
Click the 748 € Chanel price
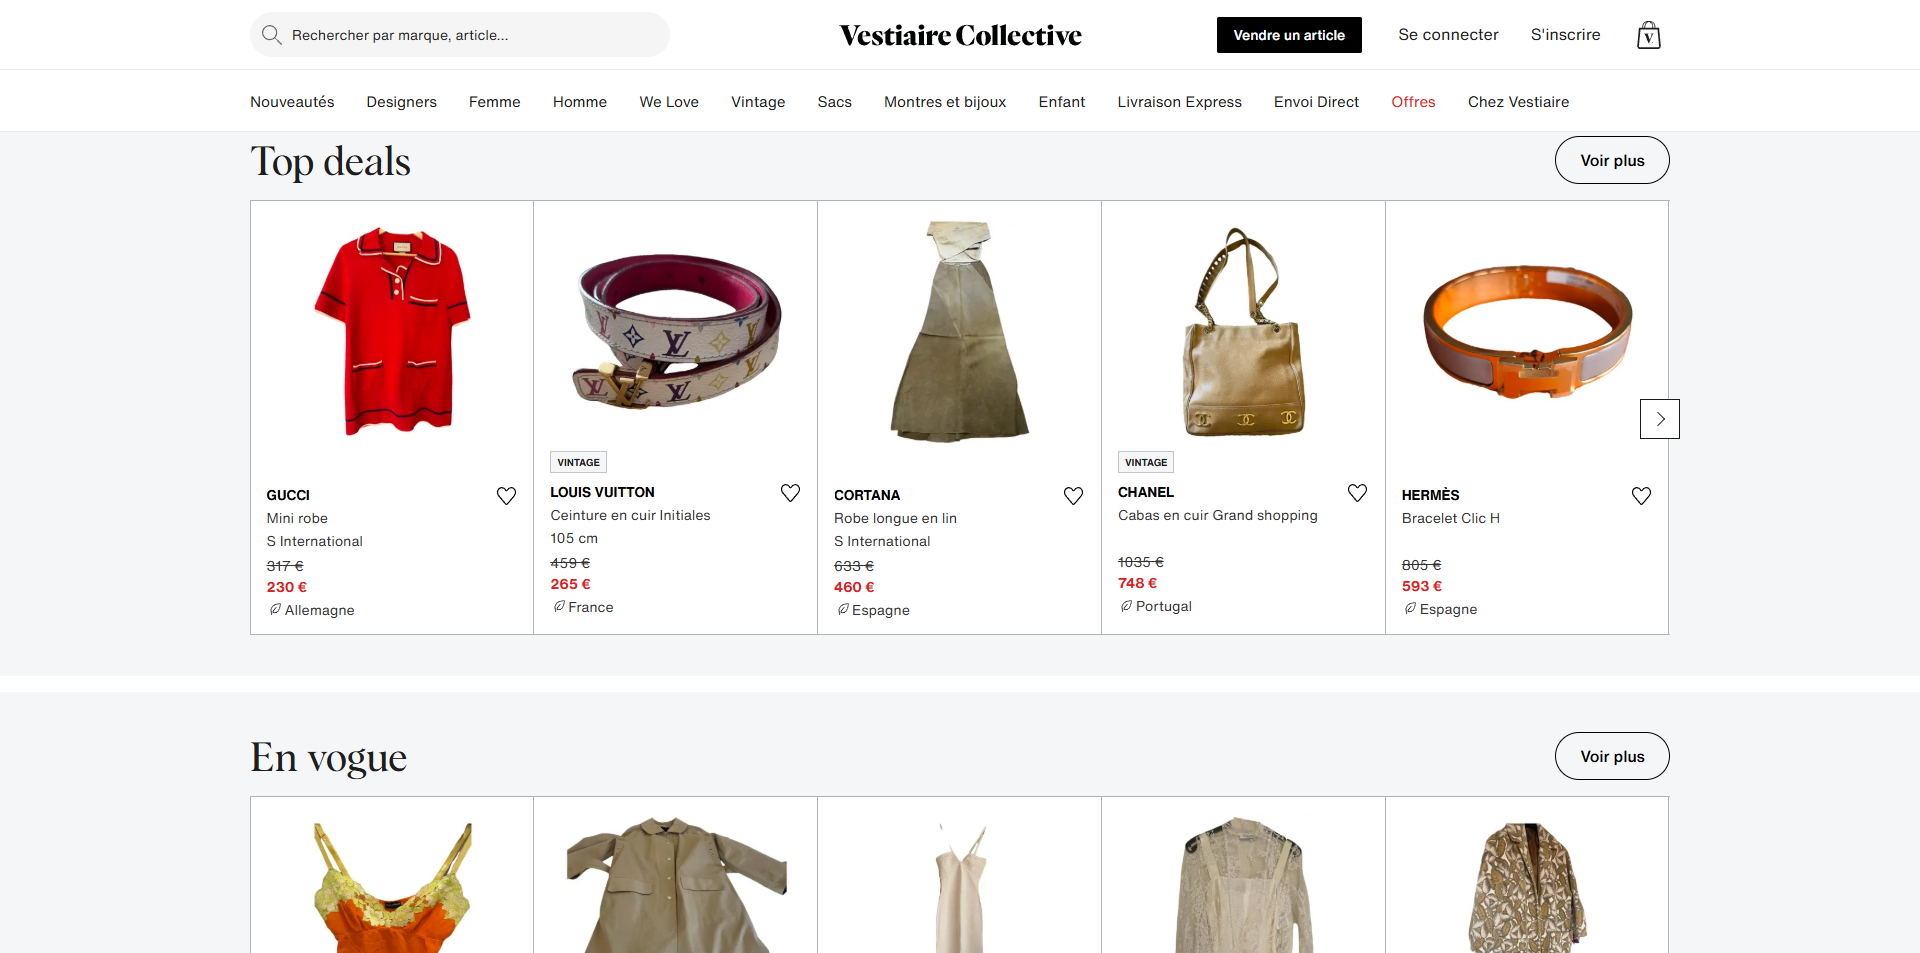(x=1137, y=583)
